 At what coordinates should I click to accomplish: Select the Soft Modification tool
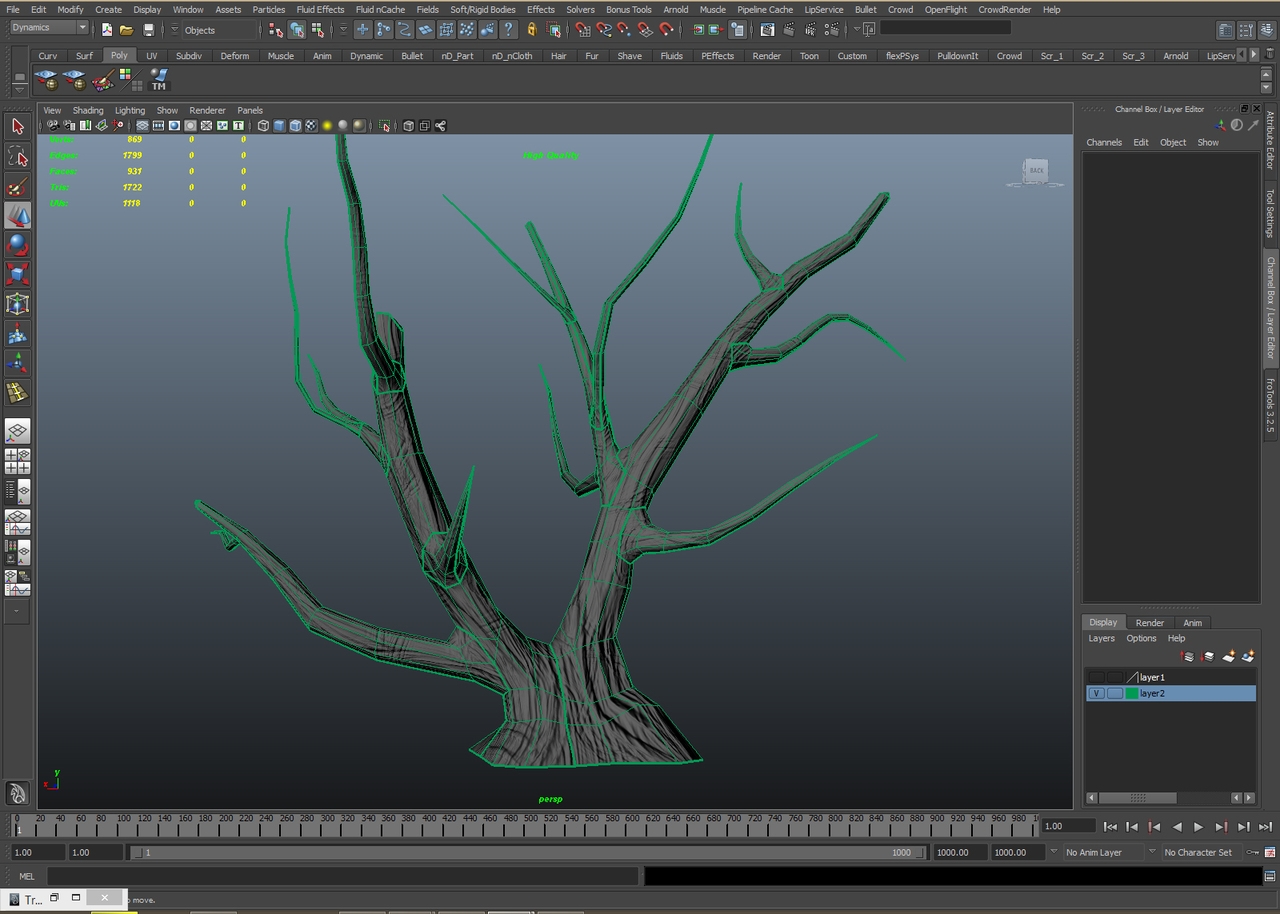(x=17, y=334)
